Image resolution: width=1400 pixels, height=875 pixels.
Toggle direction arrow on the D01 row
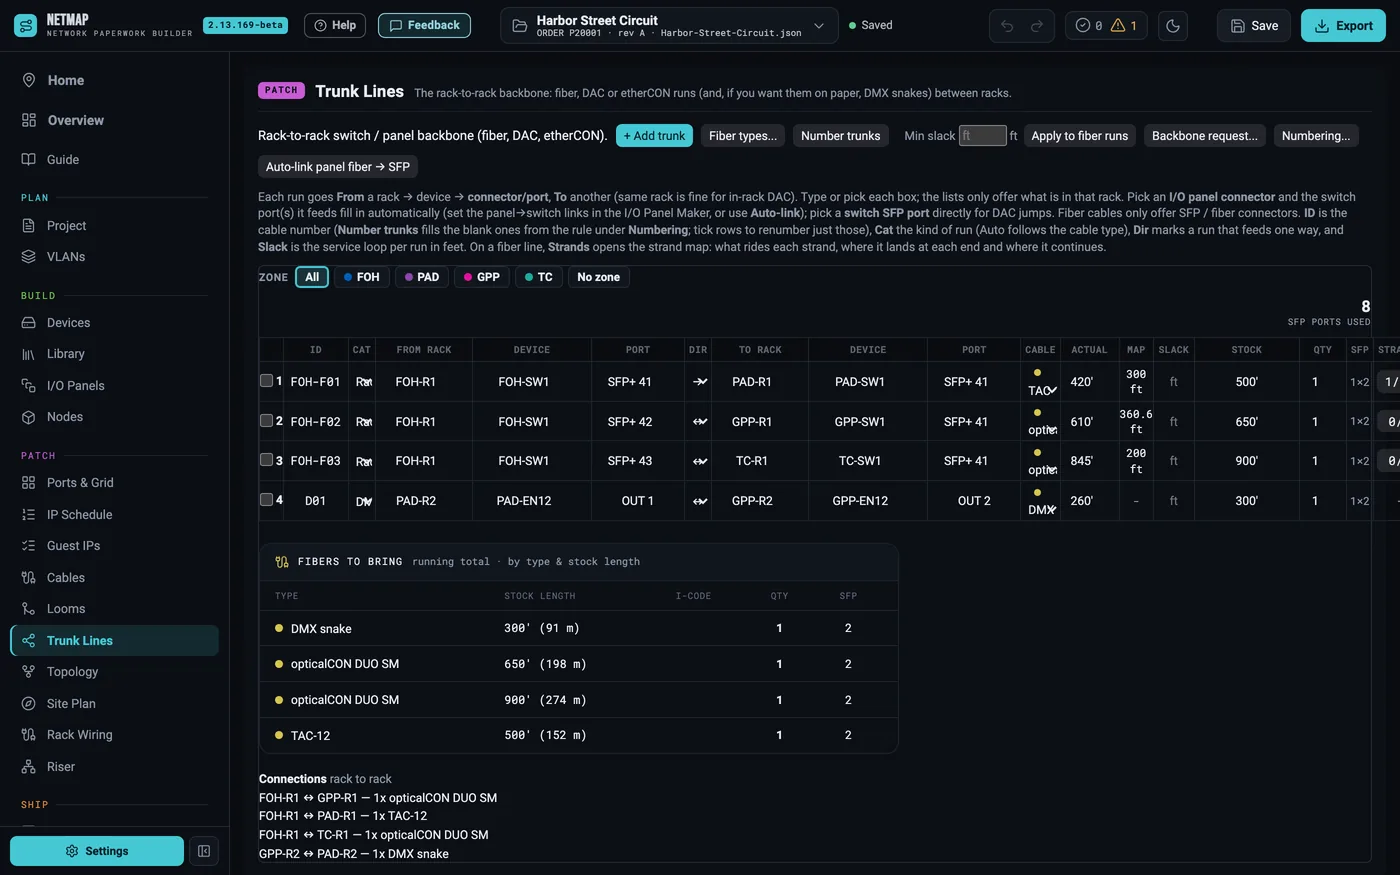(700, 501)
